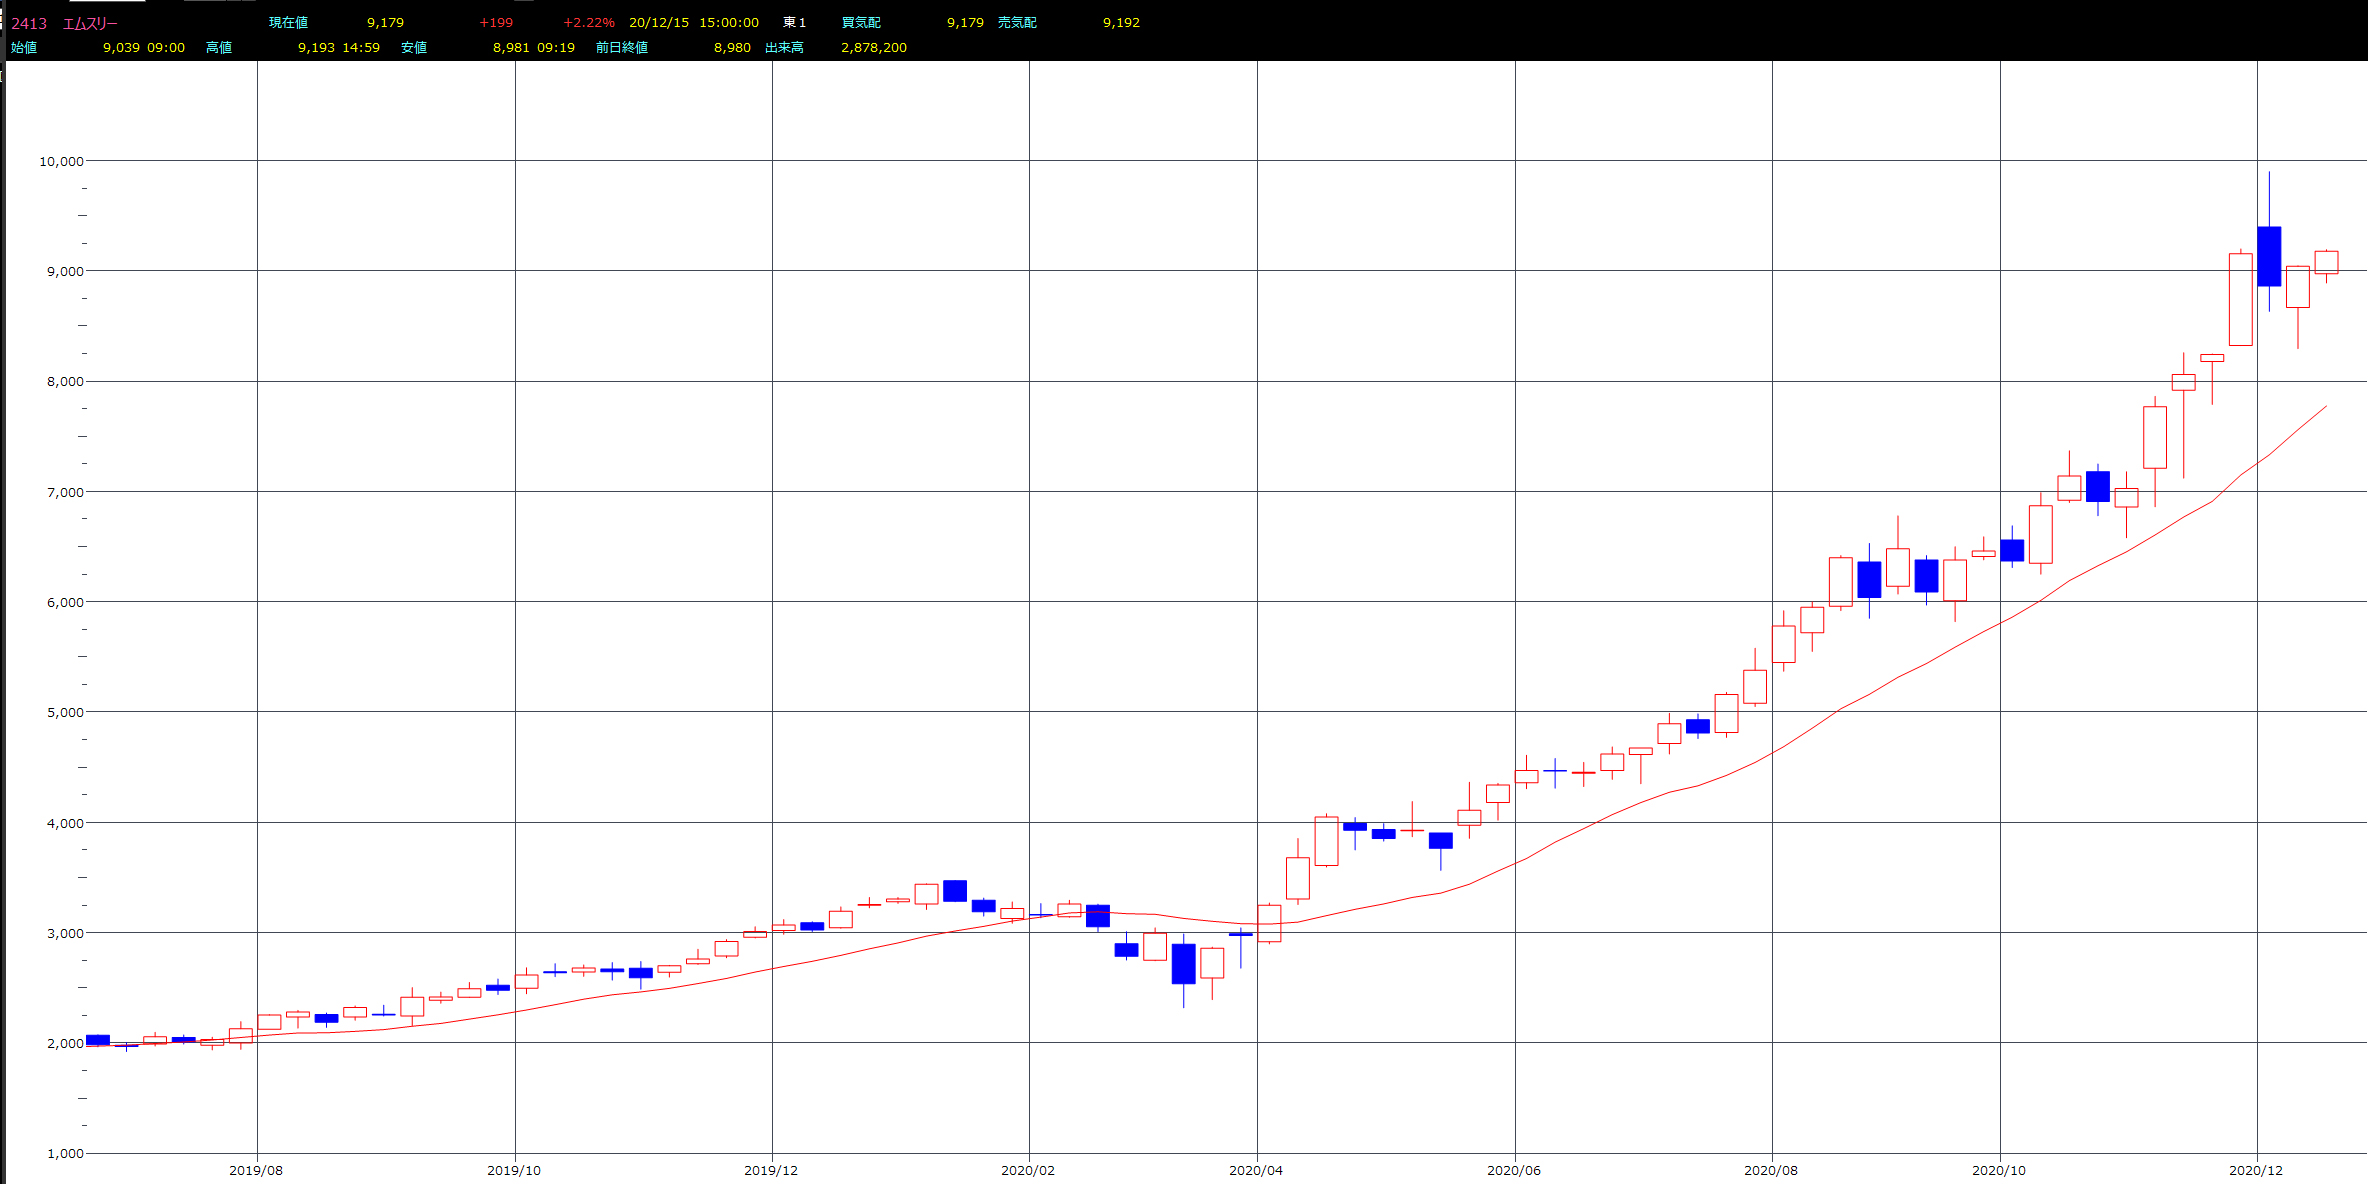Screen dimensions: 2368x1184
Task: Click the +2.22% change percentage
Action: coord(589,22)
